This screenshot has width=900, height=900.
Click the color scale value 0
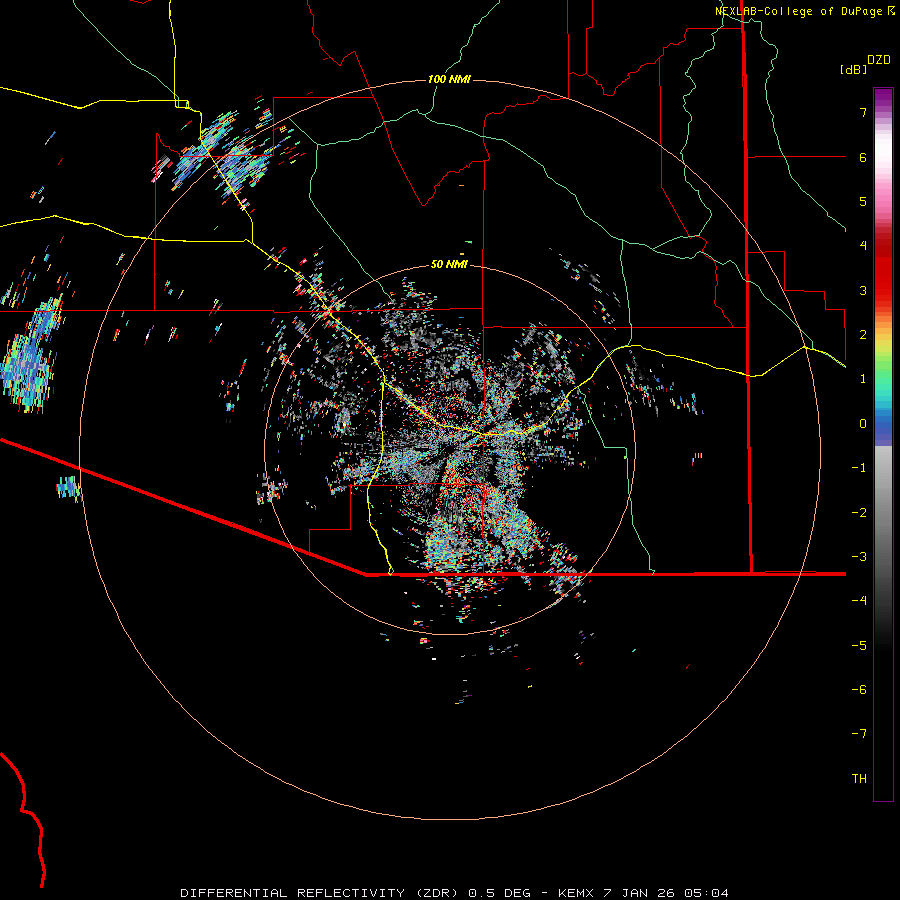tap(863, 424)
